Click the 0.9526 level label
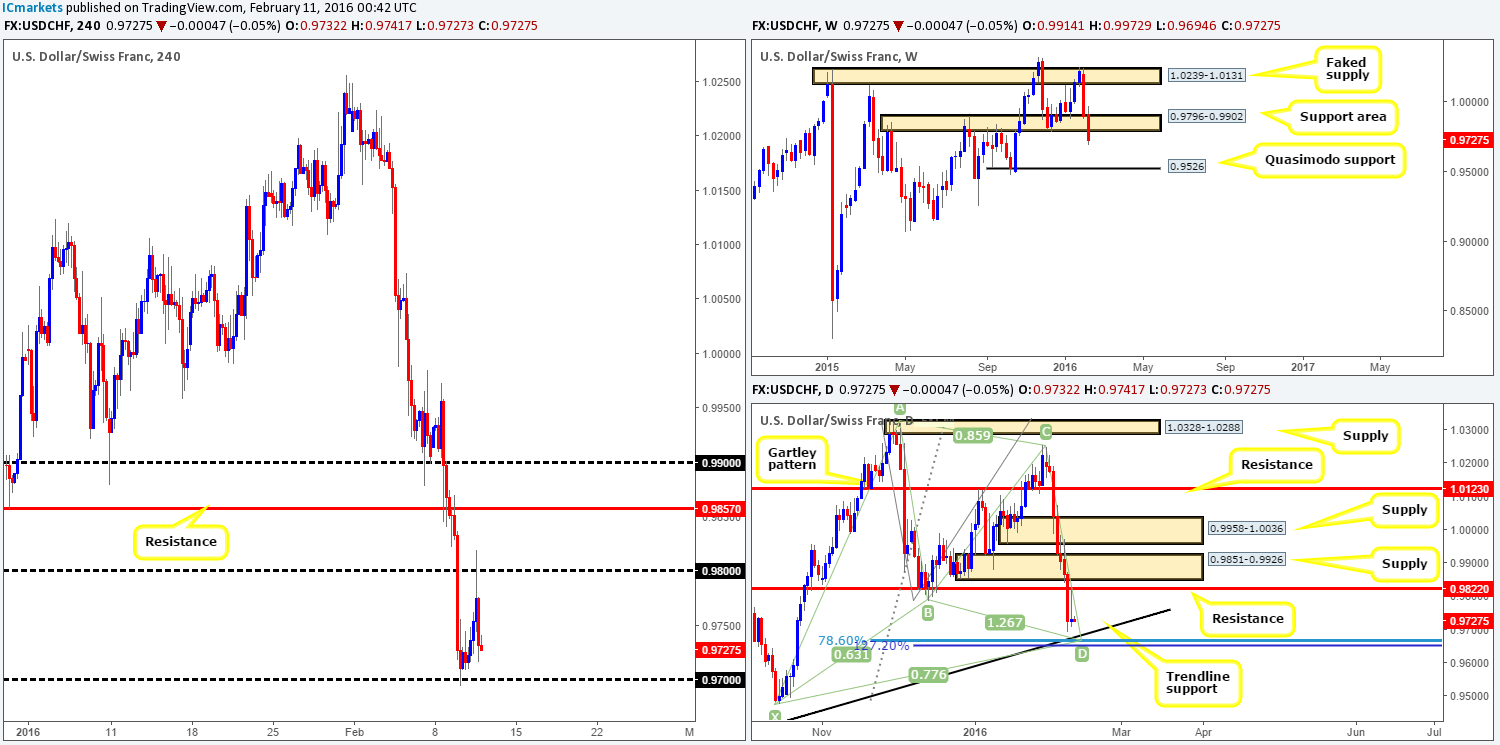The height and width of the screenshot is (745, 1500). pyautogui.click(x=1188, y=167)
